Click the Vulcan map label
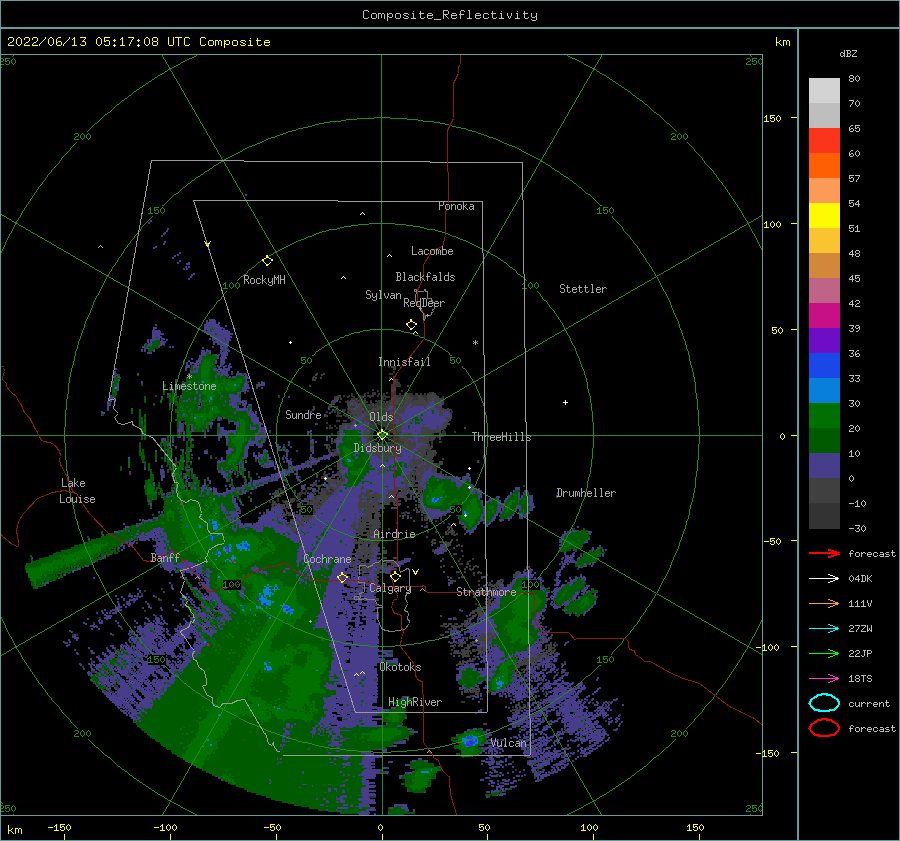Screen dimensions: 900x841 (x=509, y=743)
